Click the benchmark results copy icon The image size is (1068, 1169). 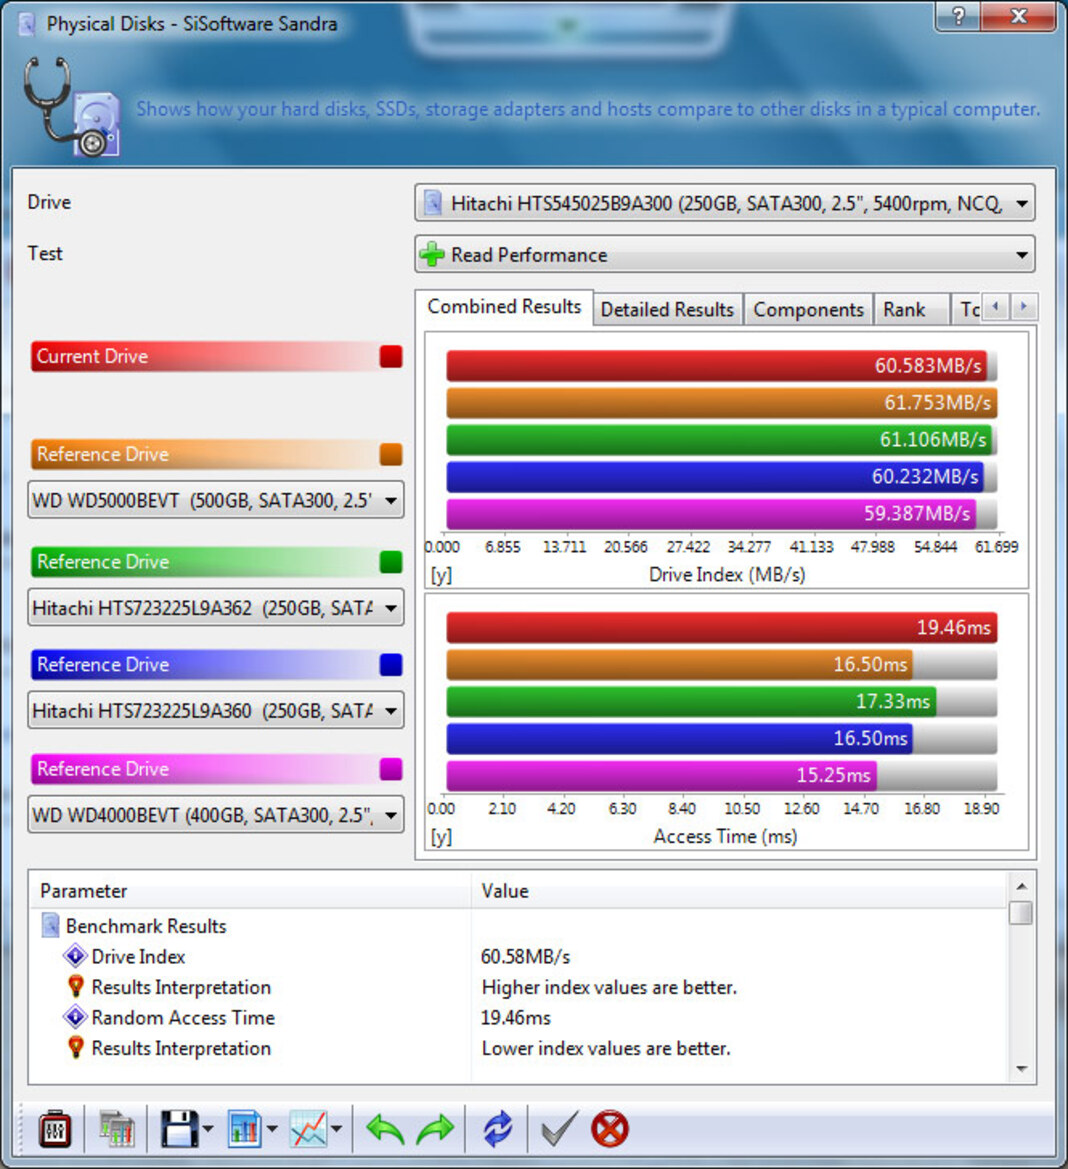pyautogui.click(x=116, y=1129)
